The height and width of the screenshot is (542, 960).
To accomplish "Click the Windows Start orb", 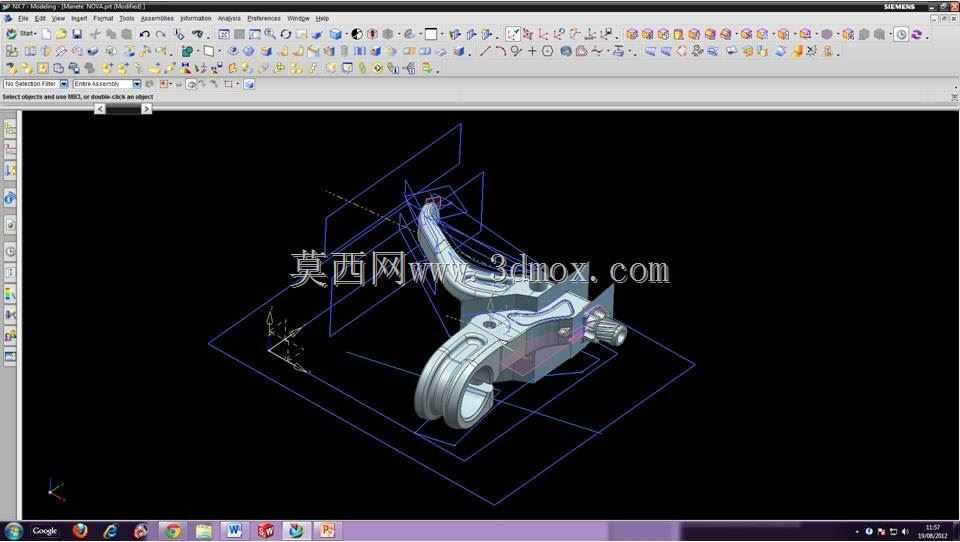I will tap(13, 531).
